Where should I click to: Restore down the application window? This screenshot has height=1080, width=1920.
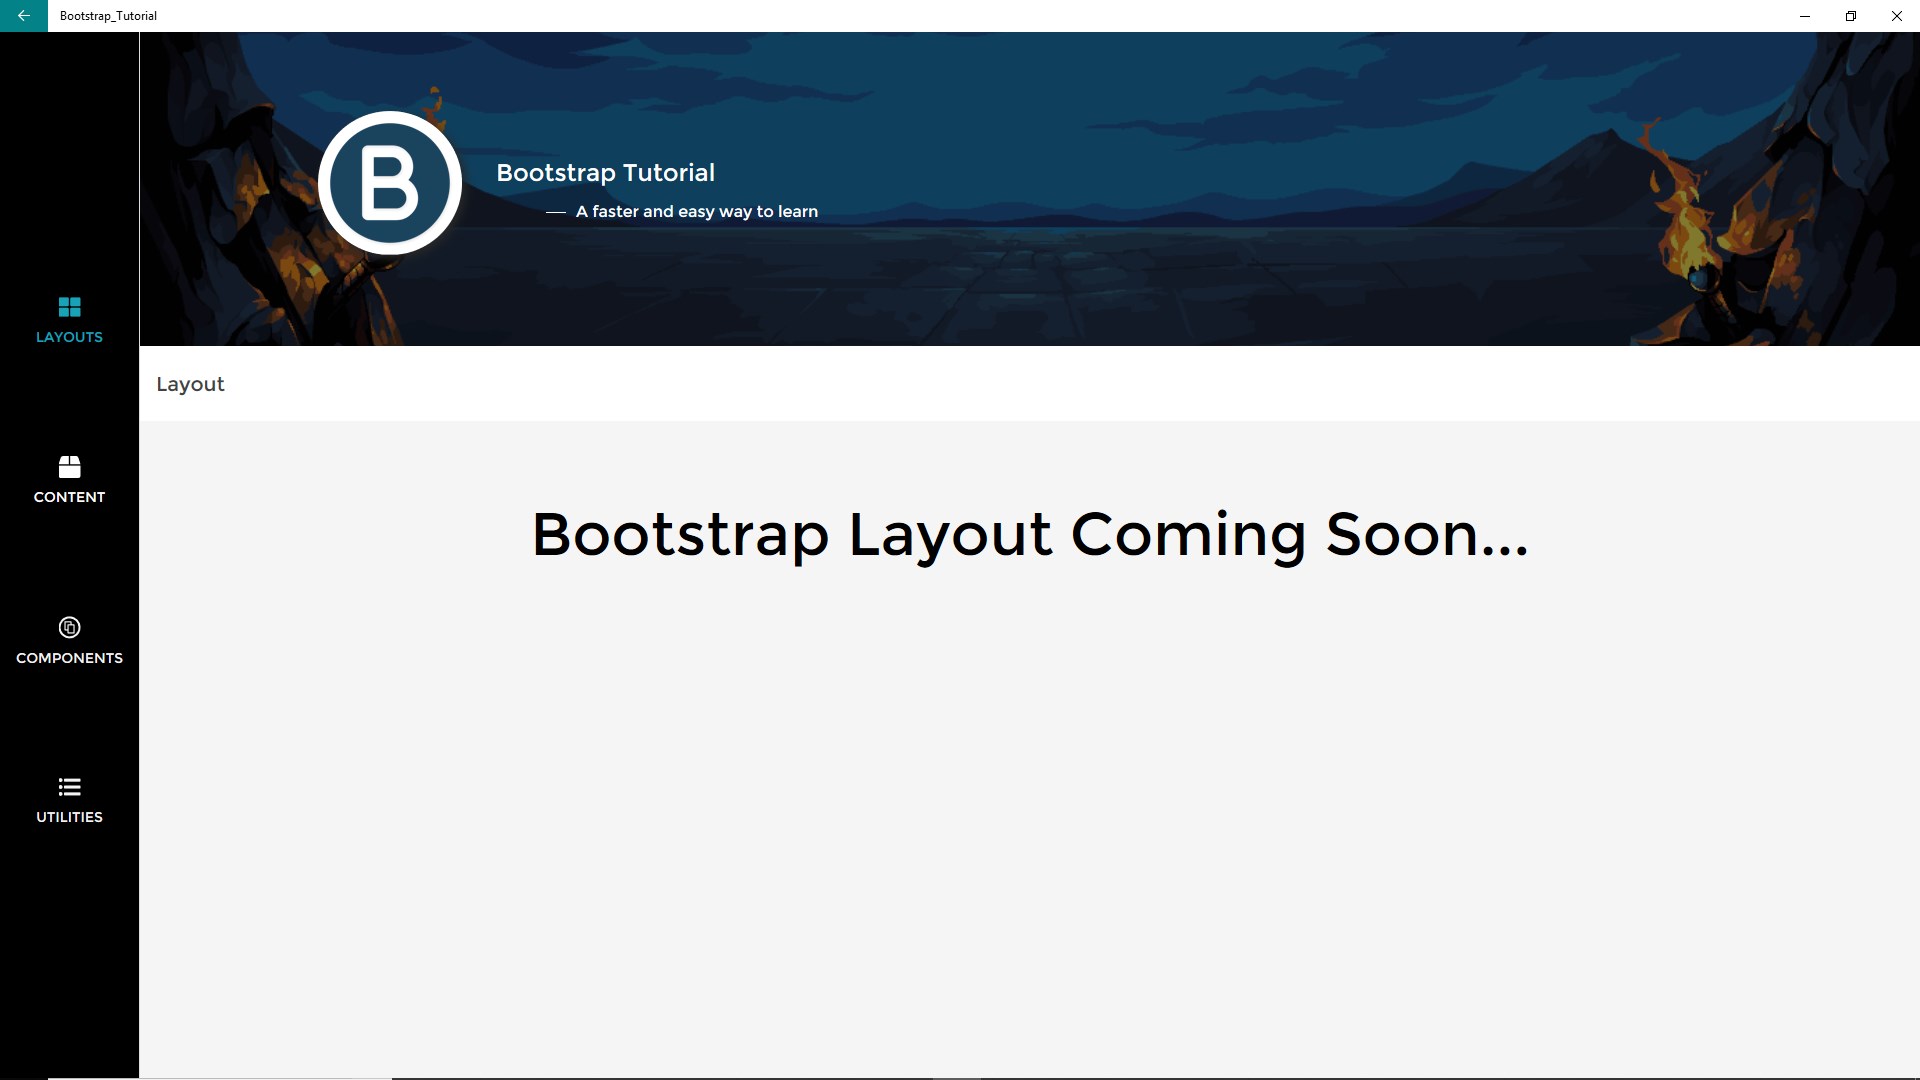click(x=1851, y=16)
